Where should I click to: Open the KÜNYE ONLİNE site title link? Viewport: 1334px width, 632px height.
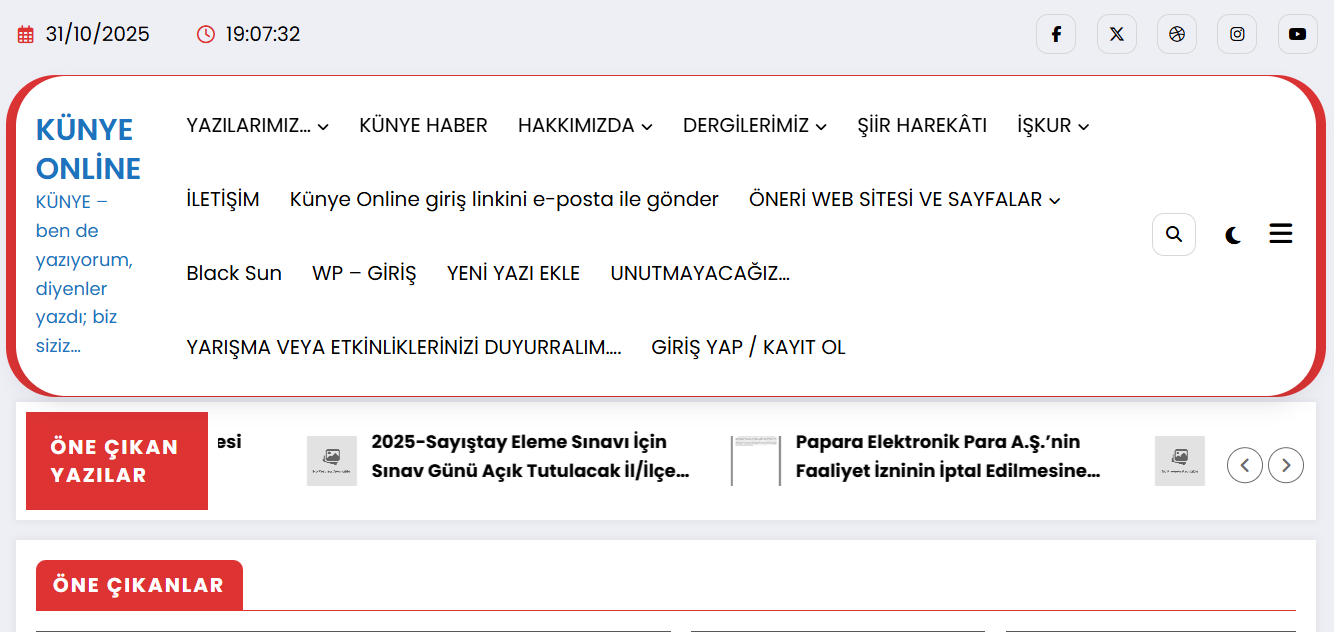[x=88, y=148]
